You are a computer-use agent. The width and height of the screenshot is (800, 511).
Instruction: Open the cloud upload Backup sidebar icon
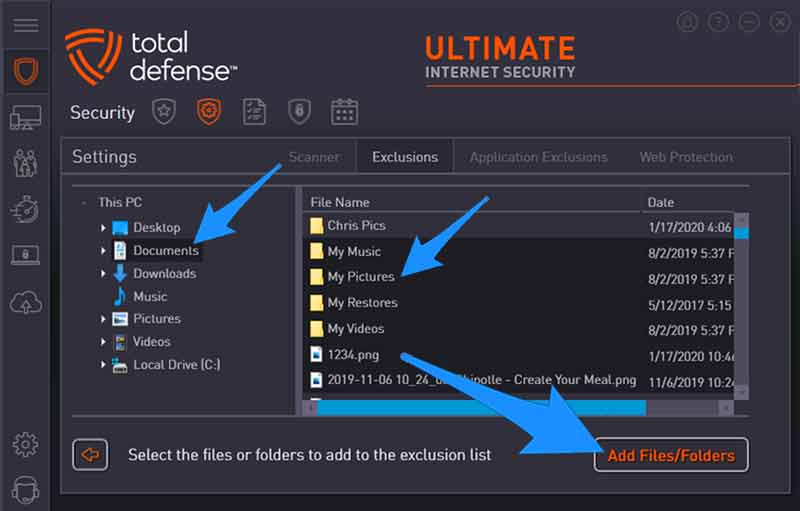25,300
